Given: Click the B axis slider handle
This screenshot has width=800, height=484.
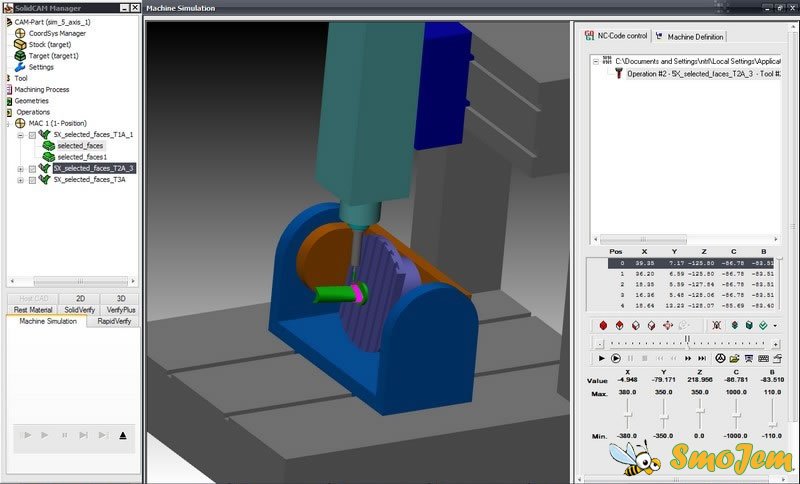Looking at the screenshot, I should [x=772, y=424].
